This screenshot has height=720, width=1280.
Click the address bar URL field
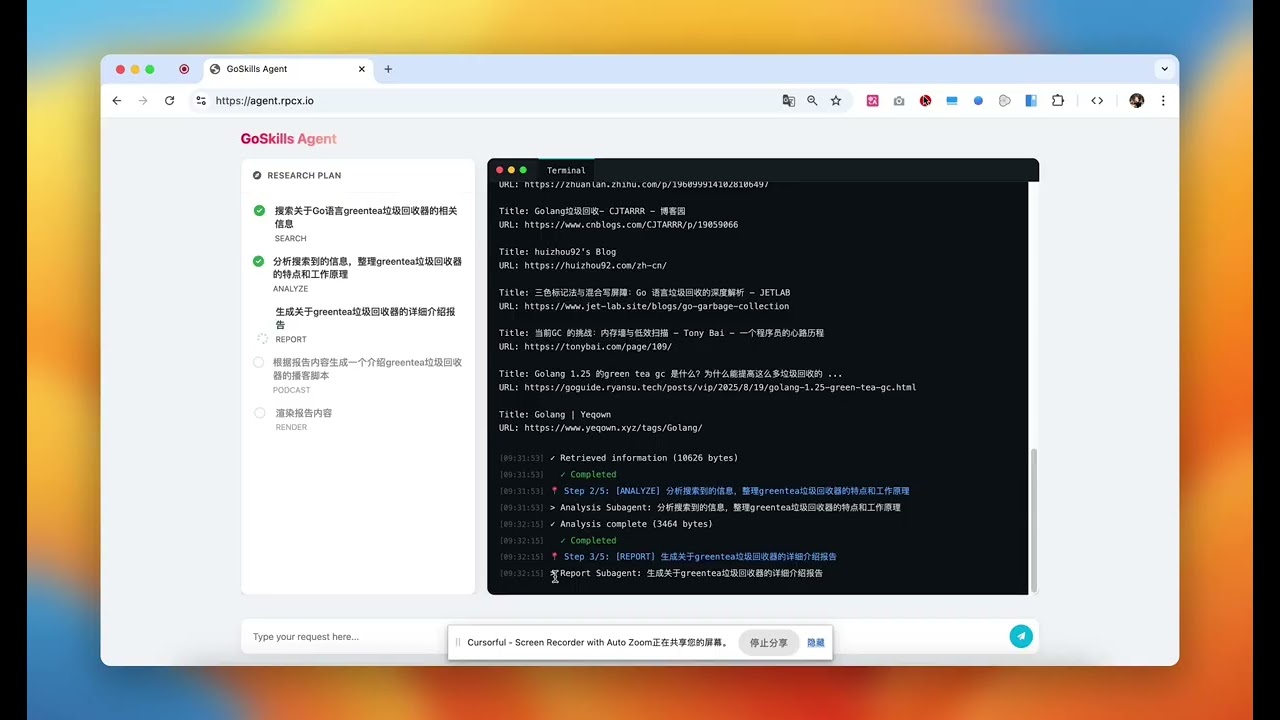(490, 101)
